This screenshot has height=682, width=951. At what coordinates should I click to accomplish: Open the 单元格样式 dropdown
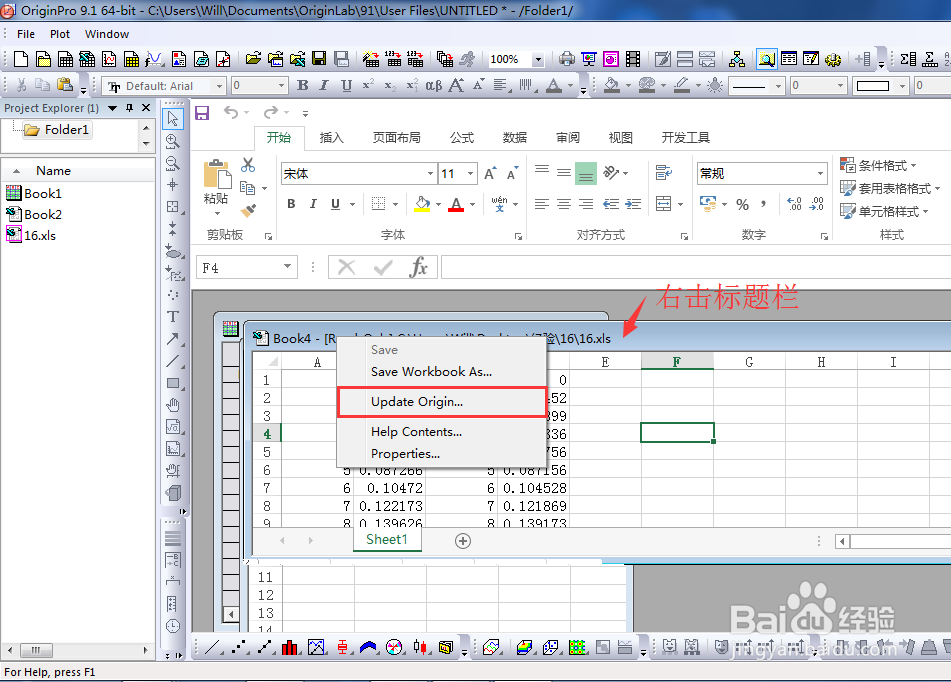(884, 211)
